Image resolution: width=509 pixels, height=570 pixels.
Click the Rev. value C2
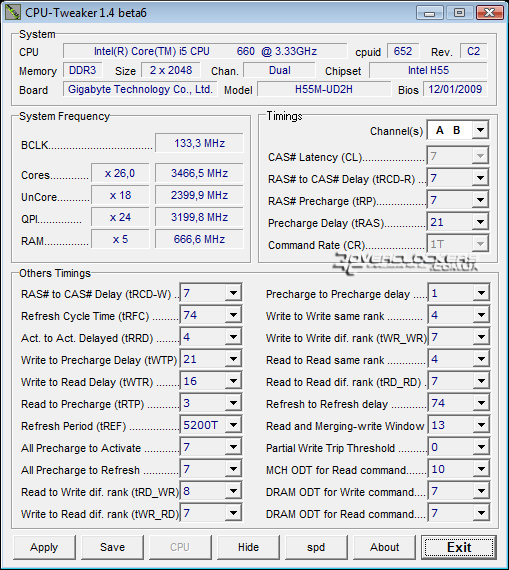tap(473, 51)
